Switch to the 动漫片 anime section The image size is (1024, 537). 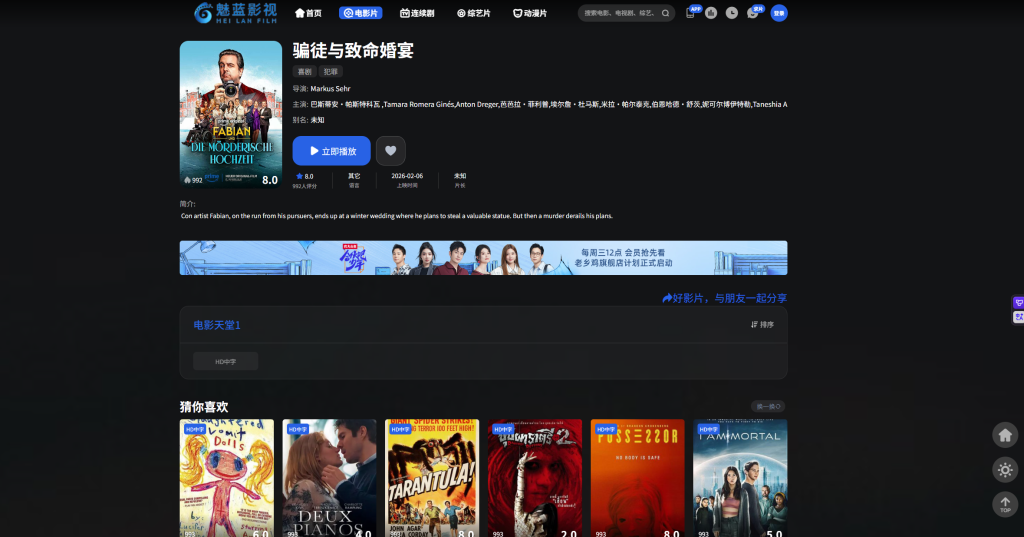click(x=530, y=13)
